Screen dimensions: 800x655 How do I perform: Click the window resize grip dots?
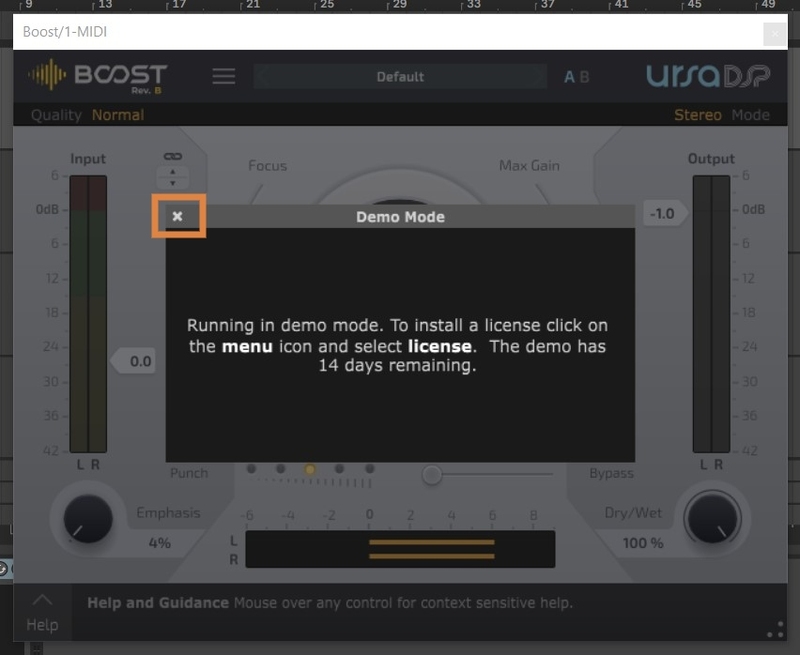776,629
